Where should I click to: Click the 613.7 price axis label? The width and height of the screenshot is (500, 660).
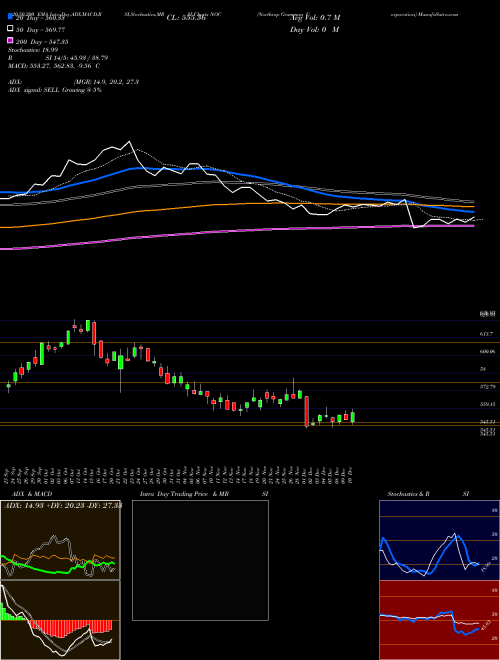coord(486,333)
